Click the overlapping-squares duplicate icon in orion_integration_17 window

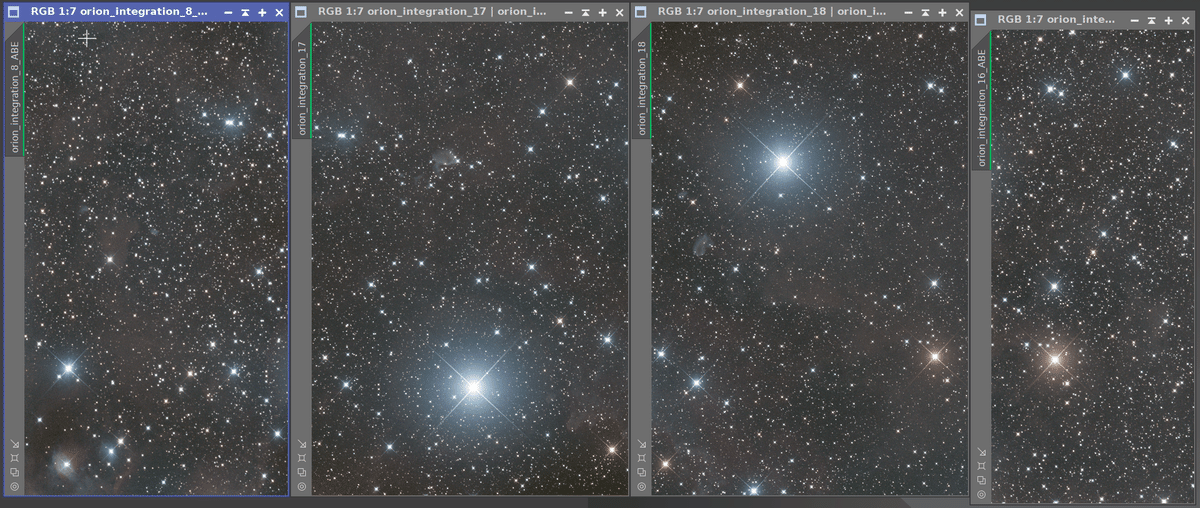tap(301, 472)
